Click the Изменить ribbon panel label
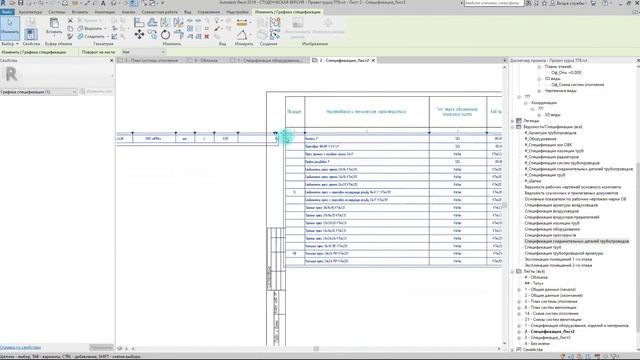 point(172,44)
